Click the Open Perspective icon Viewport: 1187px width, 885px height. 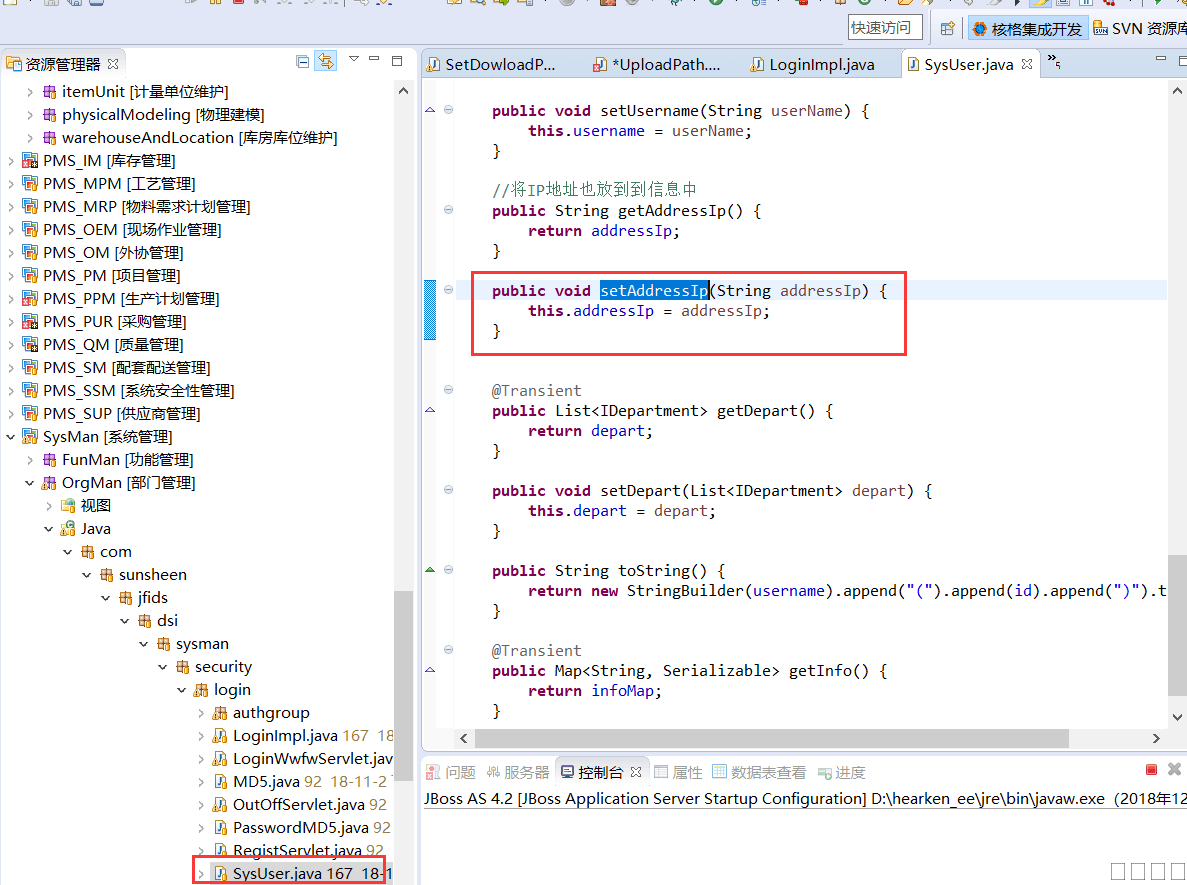pos(948,28)
